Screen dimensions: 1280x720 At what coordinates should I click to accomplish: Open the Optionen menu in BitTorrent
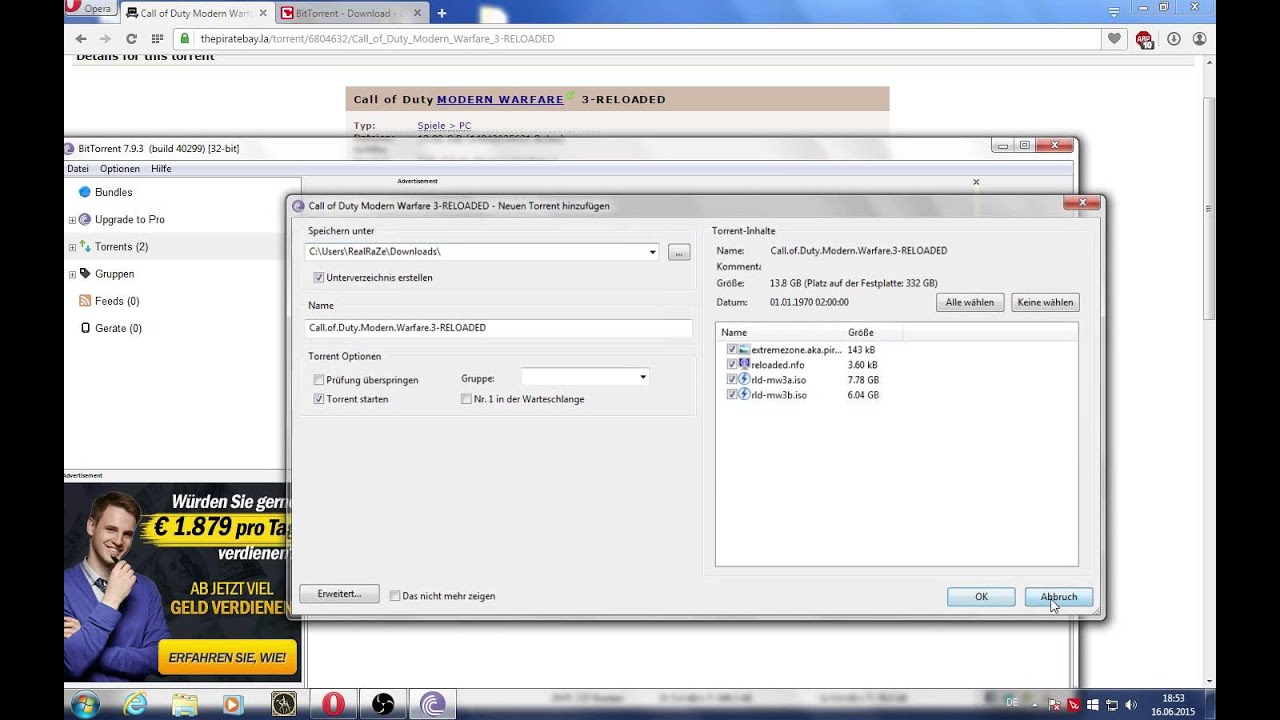coord(120,169)
